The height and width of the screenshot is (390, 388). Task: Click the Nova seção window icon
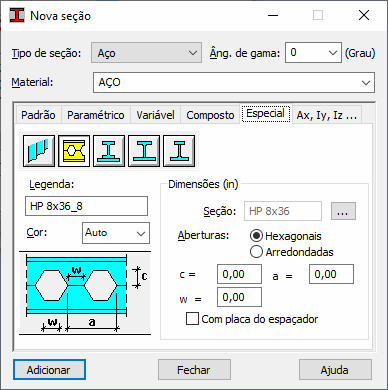[x=17, y=15]
